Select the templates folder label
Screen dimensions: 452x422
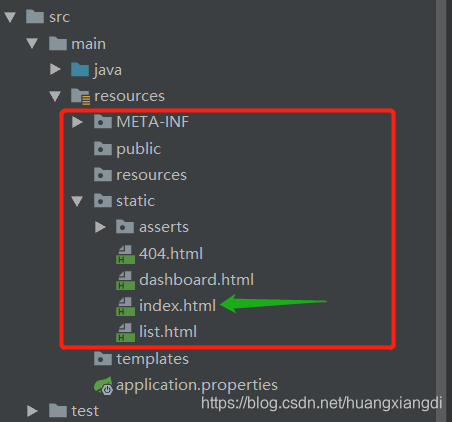153,359
